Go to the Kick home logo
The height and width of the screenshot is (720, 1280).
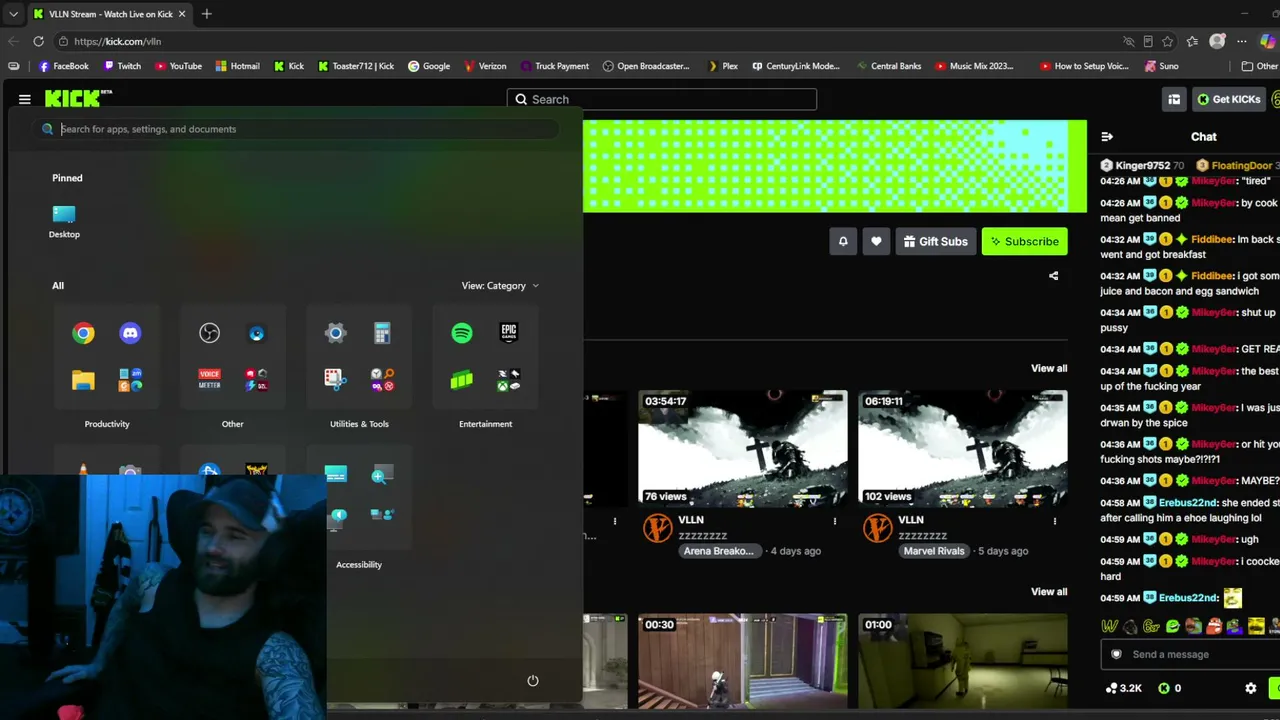78,99
